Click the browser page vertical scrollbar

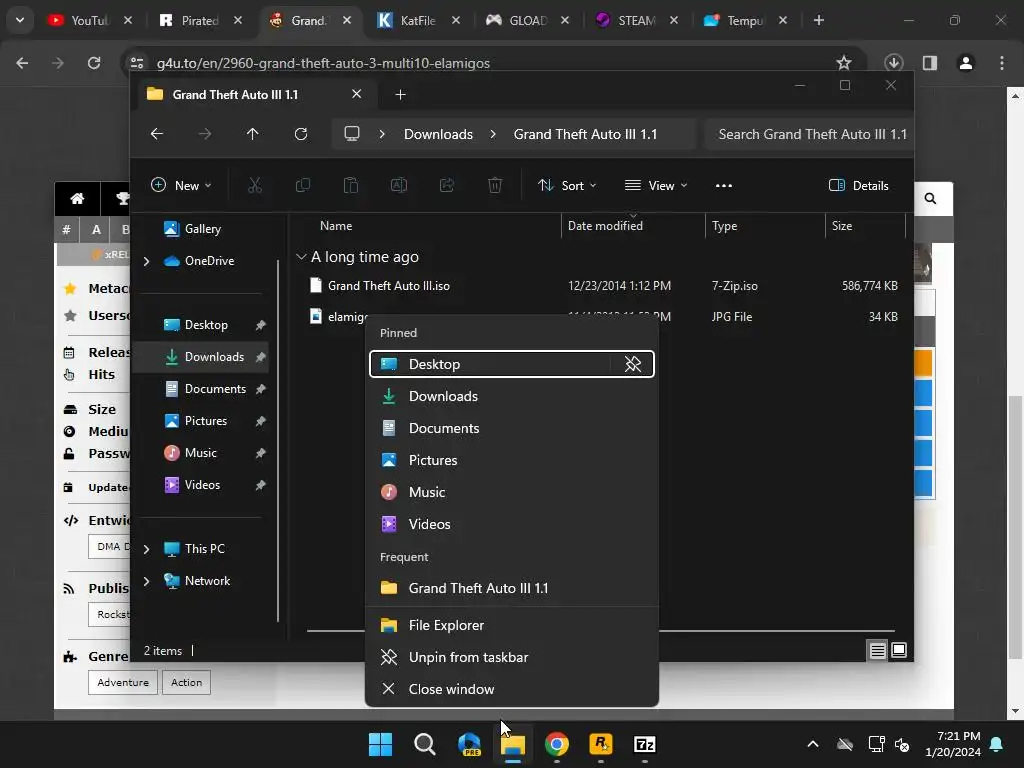point(1014,529)
